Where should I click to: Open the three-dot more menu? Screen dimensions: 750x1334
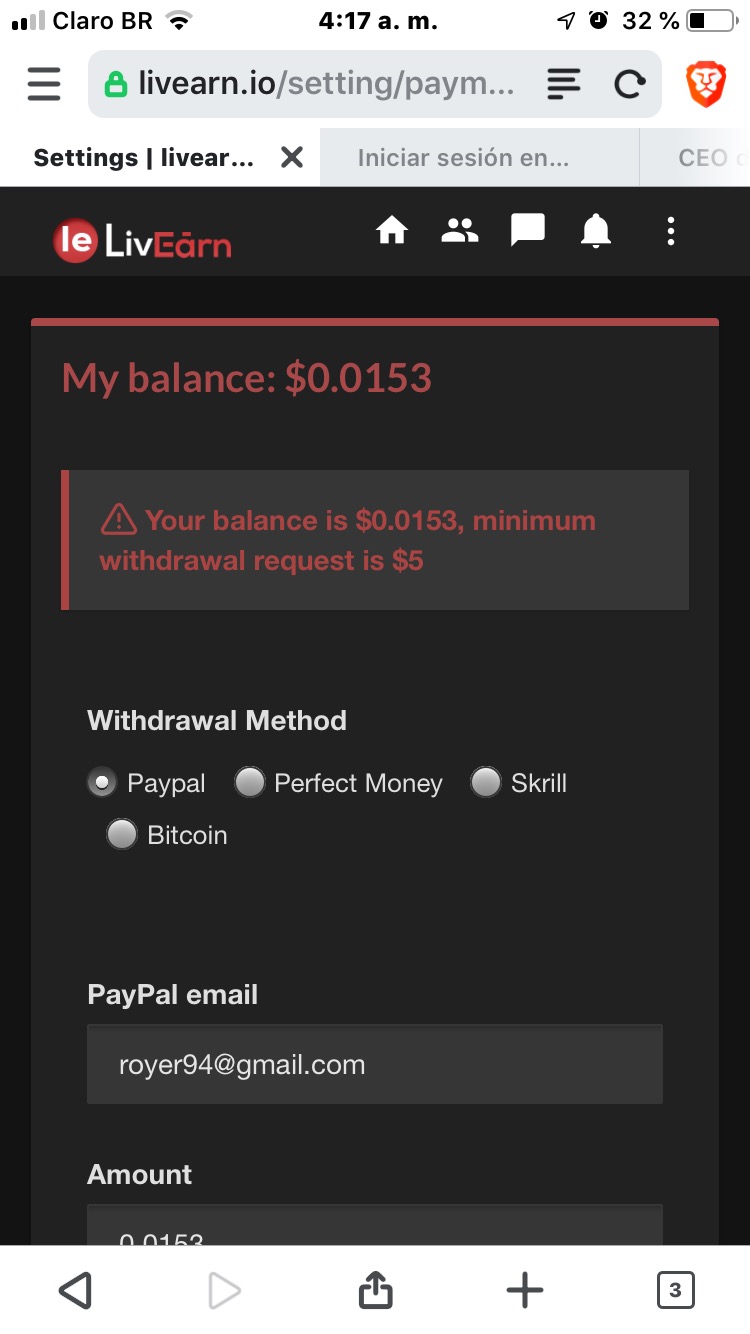click(671, 232)
